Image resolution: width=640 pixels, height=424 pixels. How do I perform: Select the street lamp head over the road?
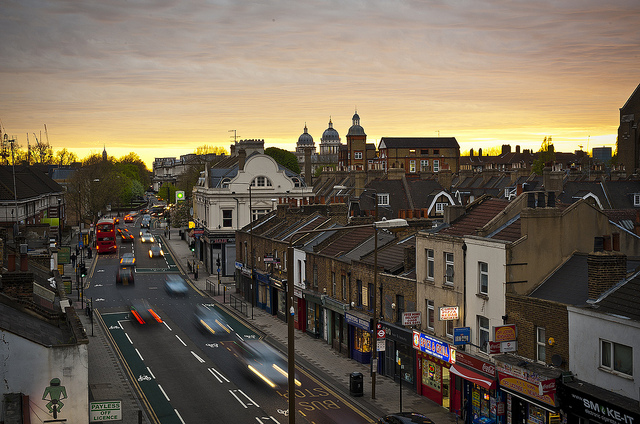391,223
